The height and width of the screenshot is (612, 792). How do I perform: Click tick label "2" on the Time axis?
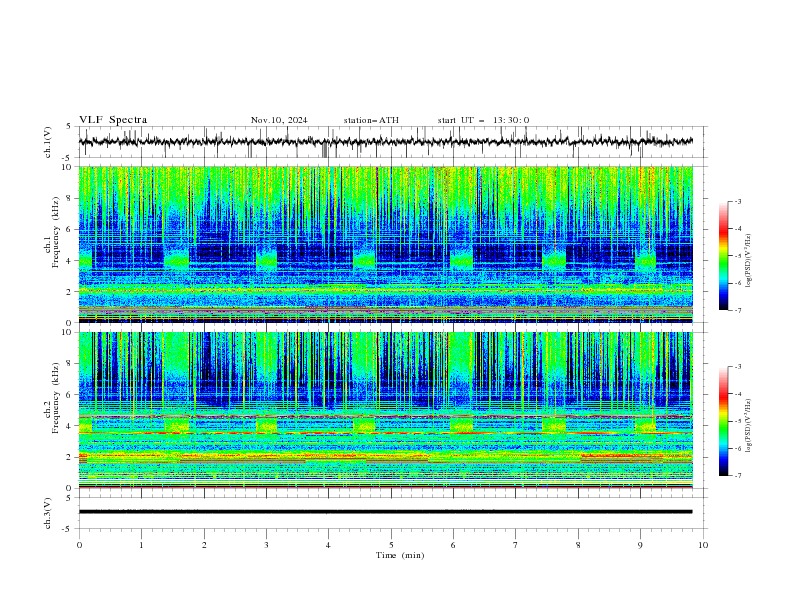pyautogui.click(x=204, y=545)
